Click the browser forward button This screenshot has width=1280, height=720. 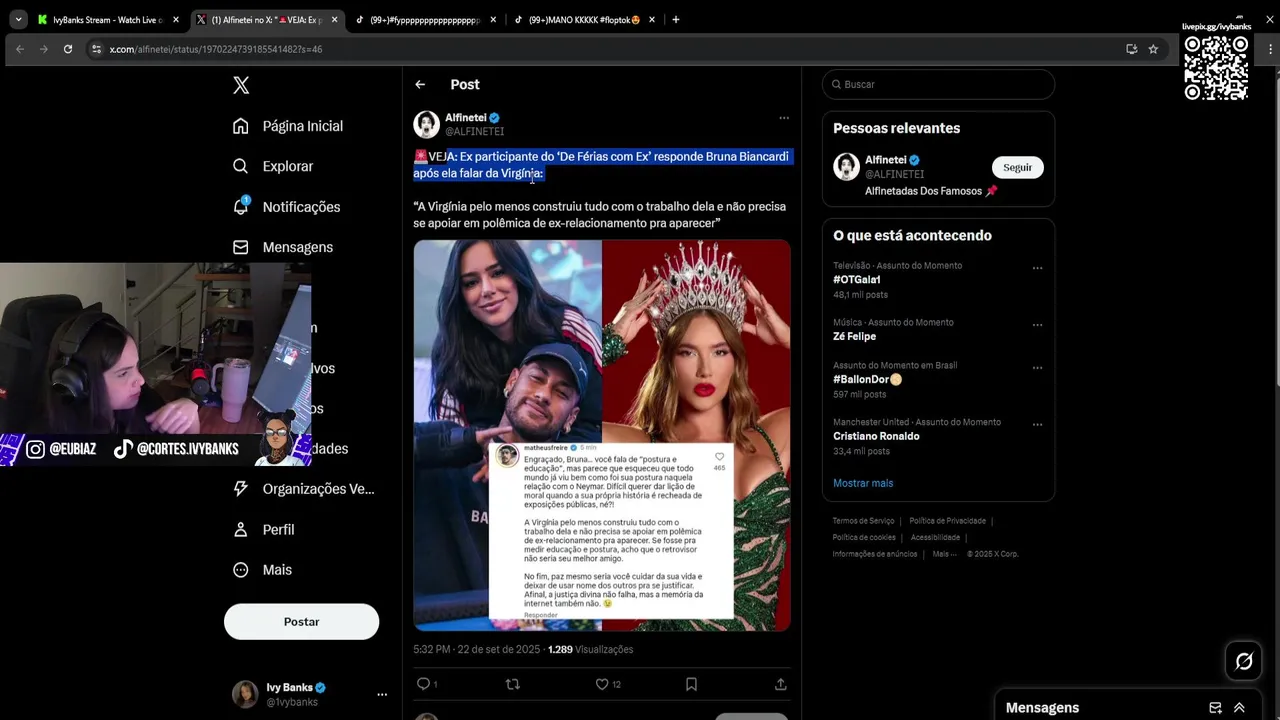pos(43,49)
